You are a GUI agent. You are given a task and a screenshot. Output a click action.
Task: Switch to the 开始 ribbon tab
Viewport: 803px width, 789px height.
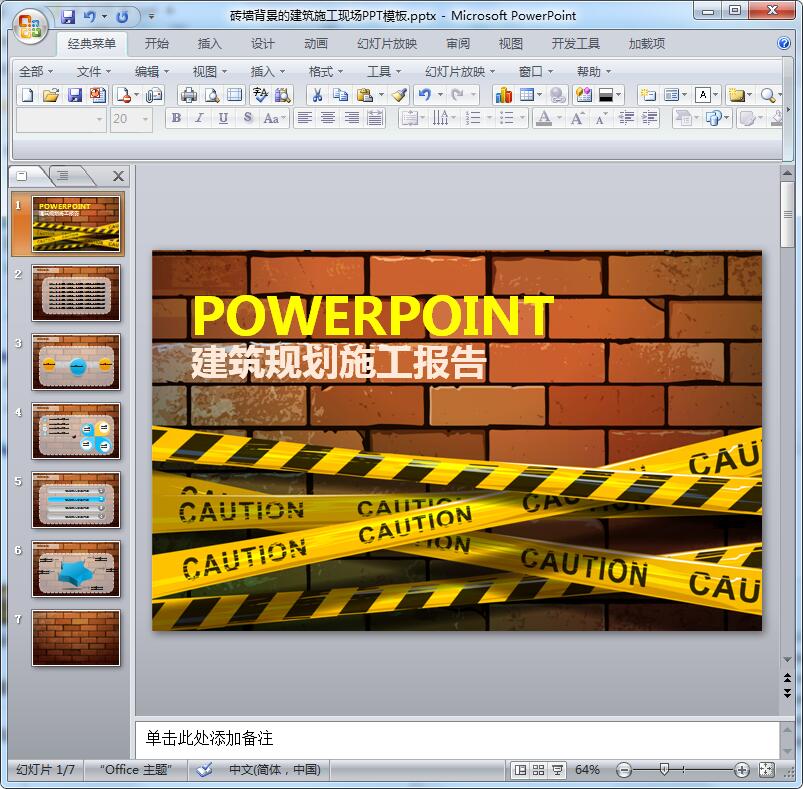click(156, 44)
